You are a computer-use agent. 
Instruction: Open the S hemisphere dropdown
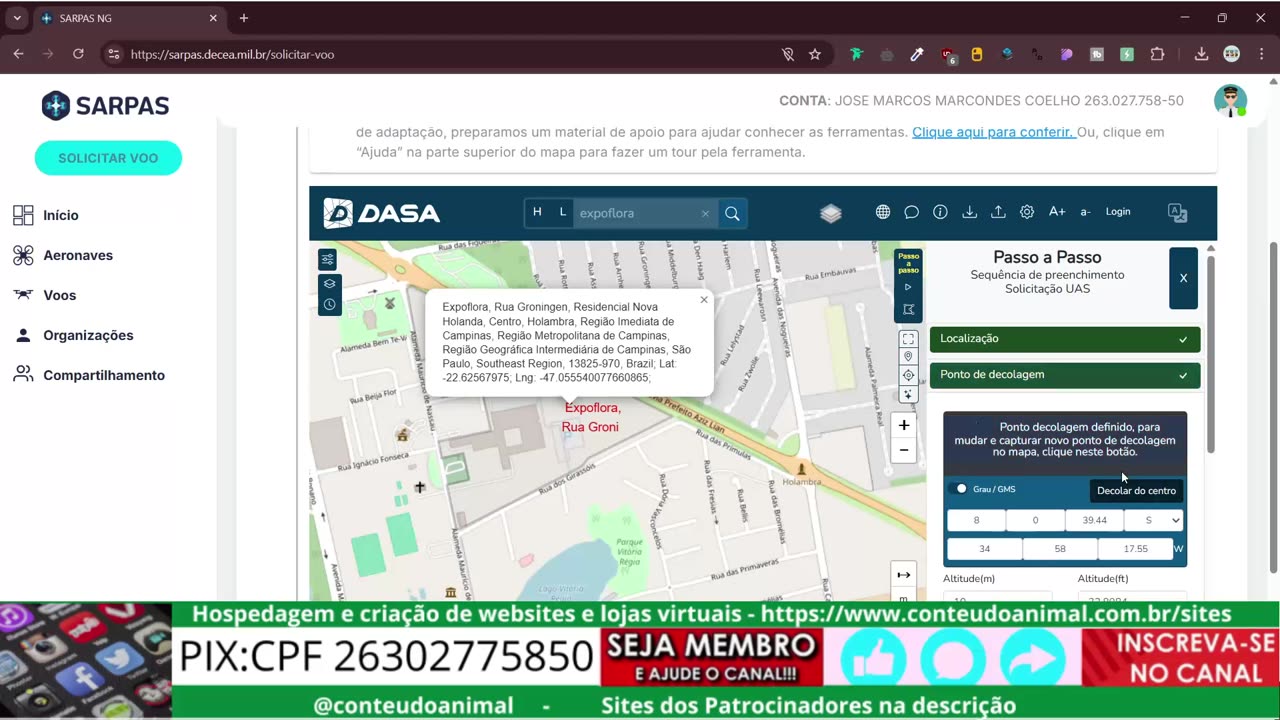1154,520
